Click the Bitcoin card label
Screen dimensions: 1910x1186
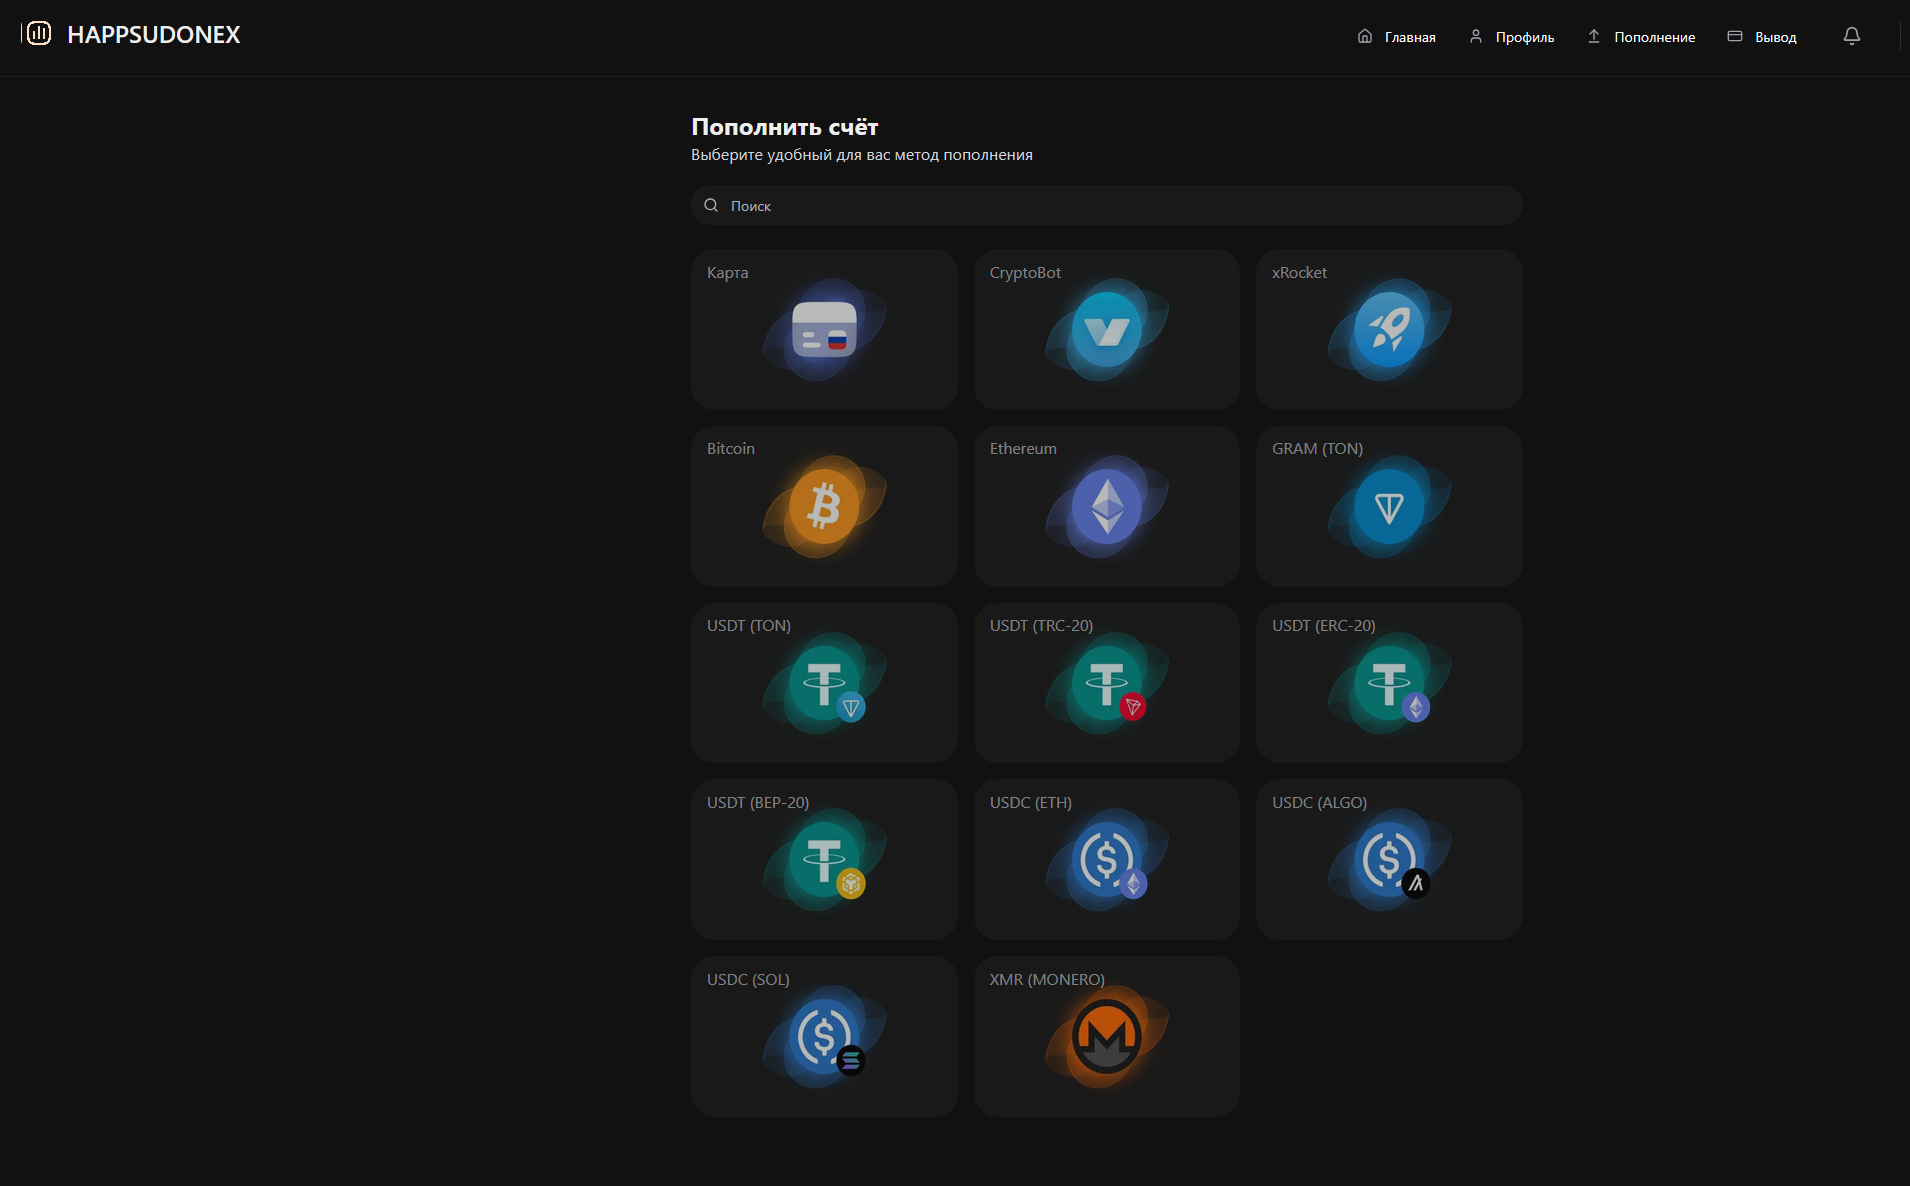click(731, 449)
